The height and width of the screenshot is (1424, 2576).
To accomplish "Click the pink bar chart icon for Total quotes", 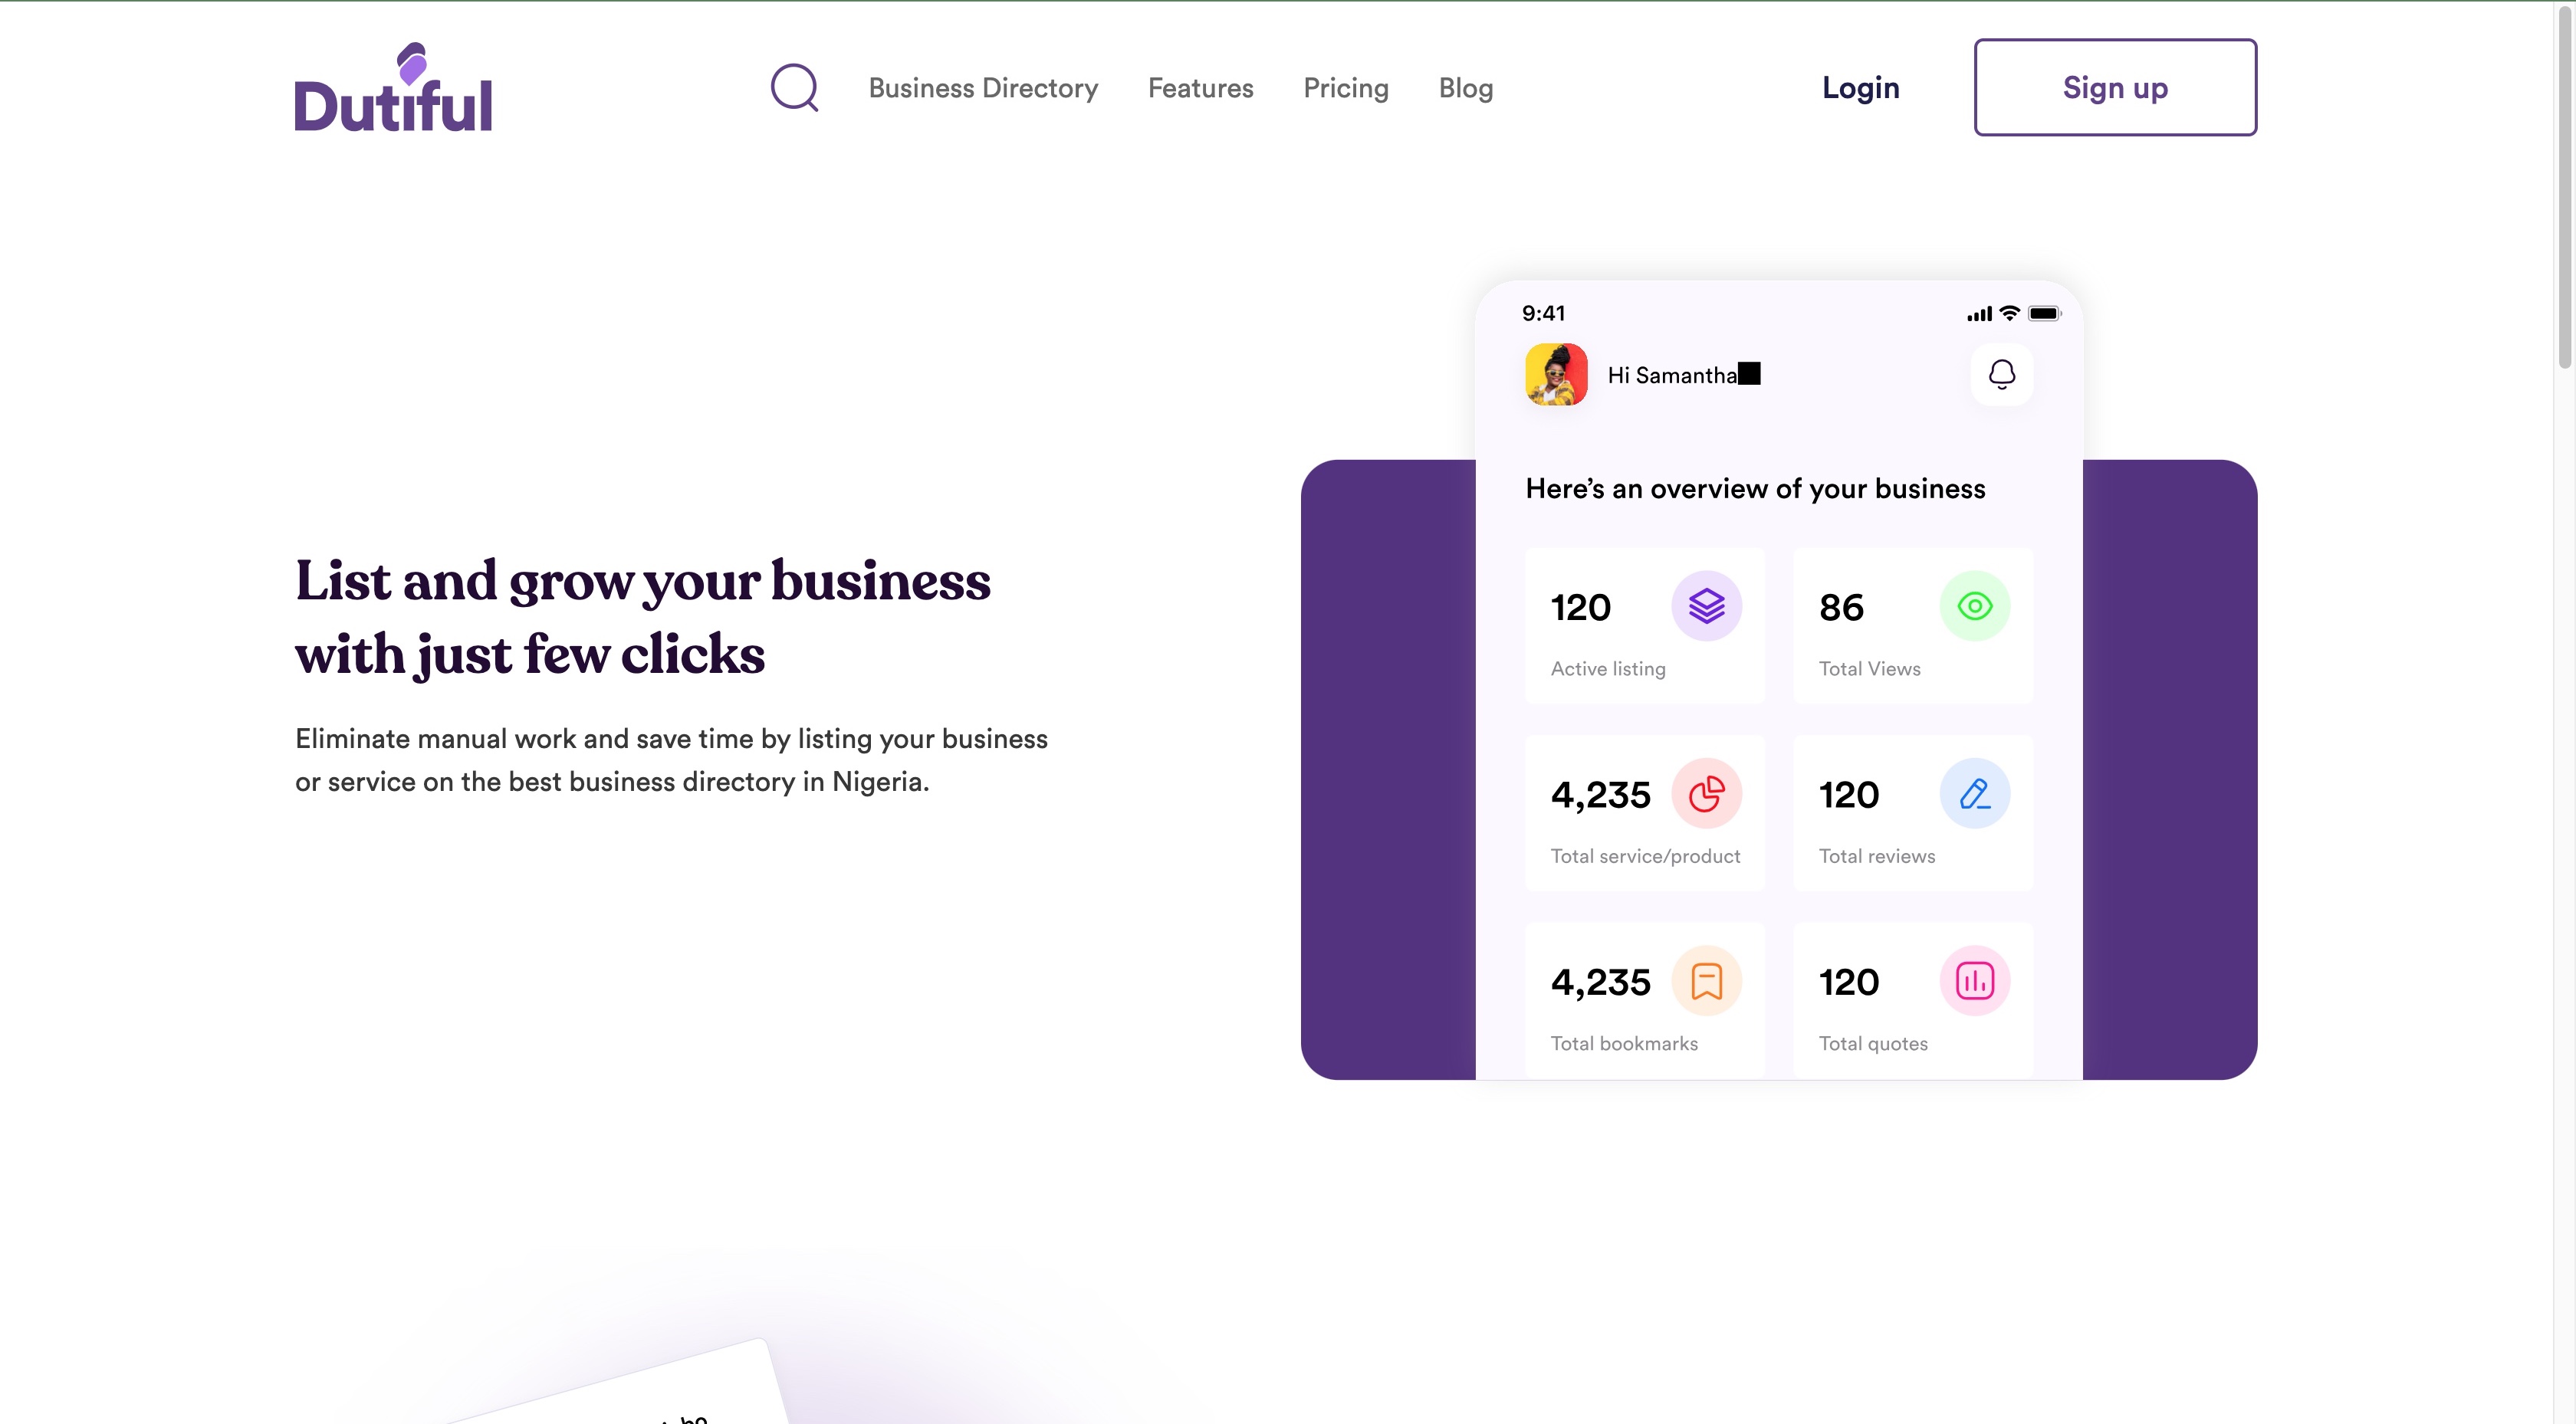I will click(x=1974, y=981).
